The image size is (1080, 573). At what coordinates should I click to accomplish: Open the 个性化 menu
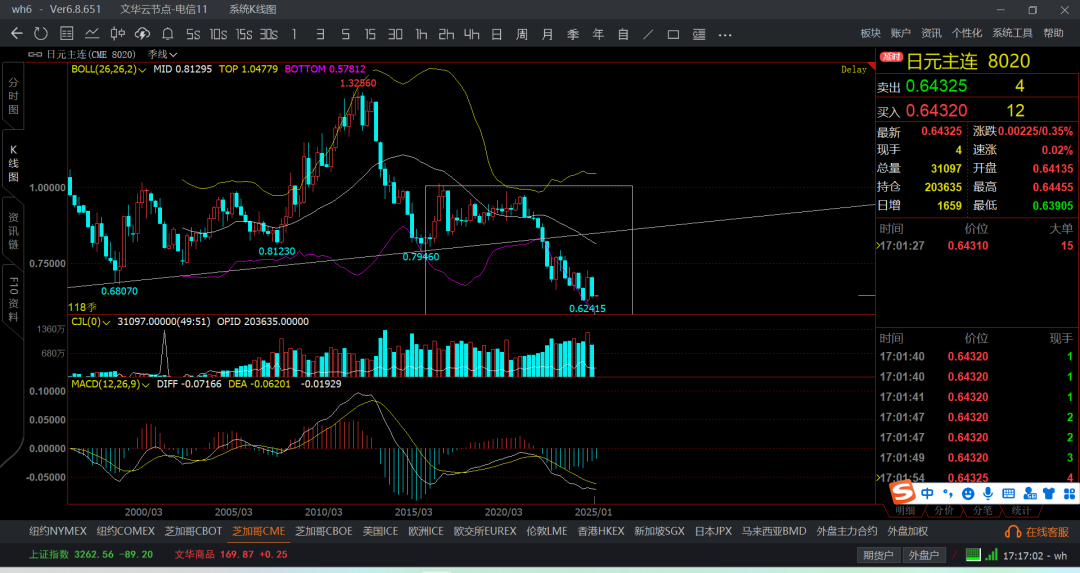click(x=966, y=33)
